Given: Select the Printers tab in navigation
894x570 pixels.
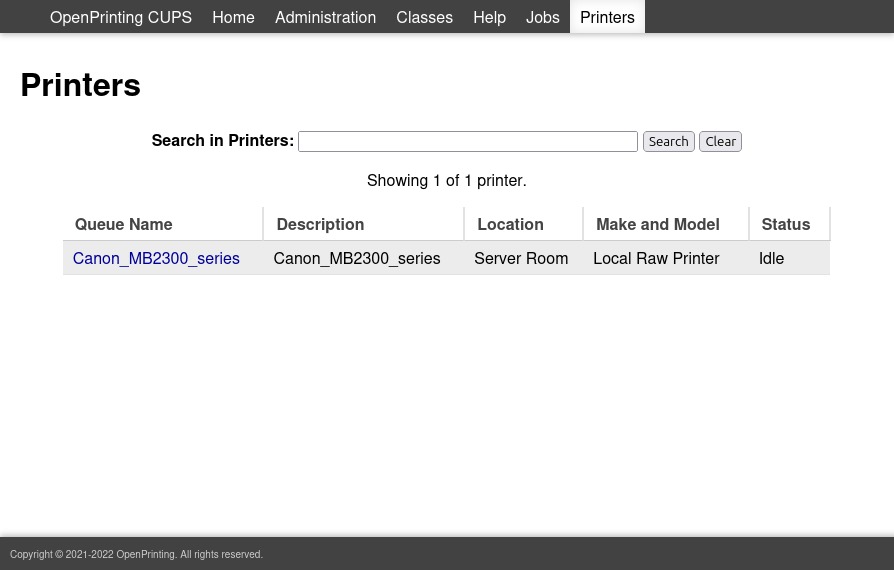Looking at the screenshot, I should tap(607, 17).
